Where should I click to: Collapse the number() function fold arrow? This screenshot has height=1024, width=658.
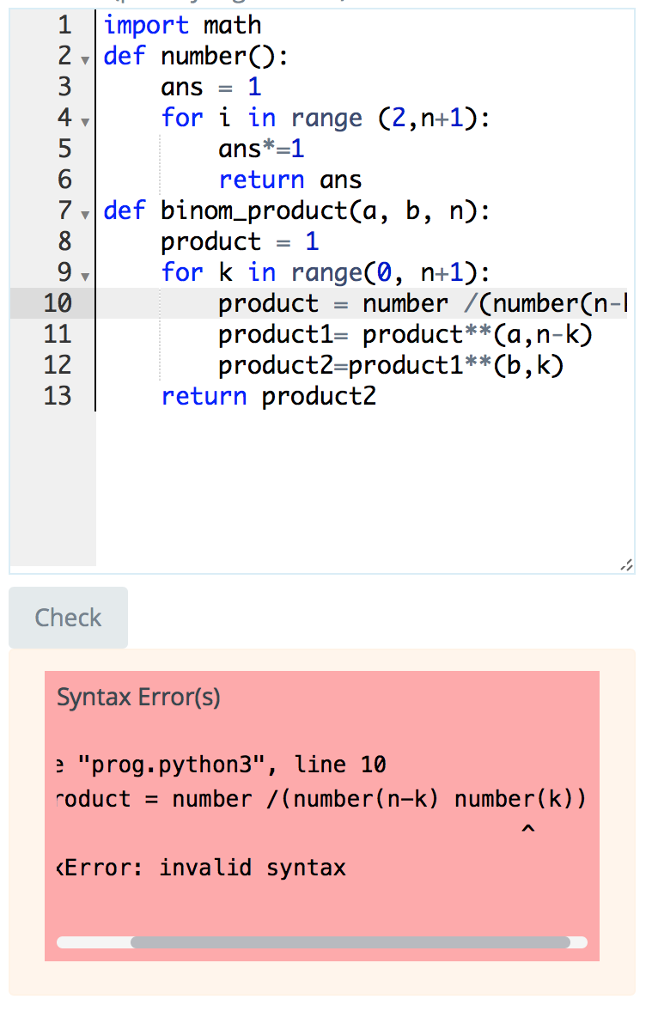(85, 58)
